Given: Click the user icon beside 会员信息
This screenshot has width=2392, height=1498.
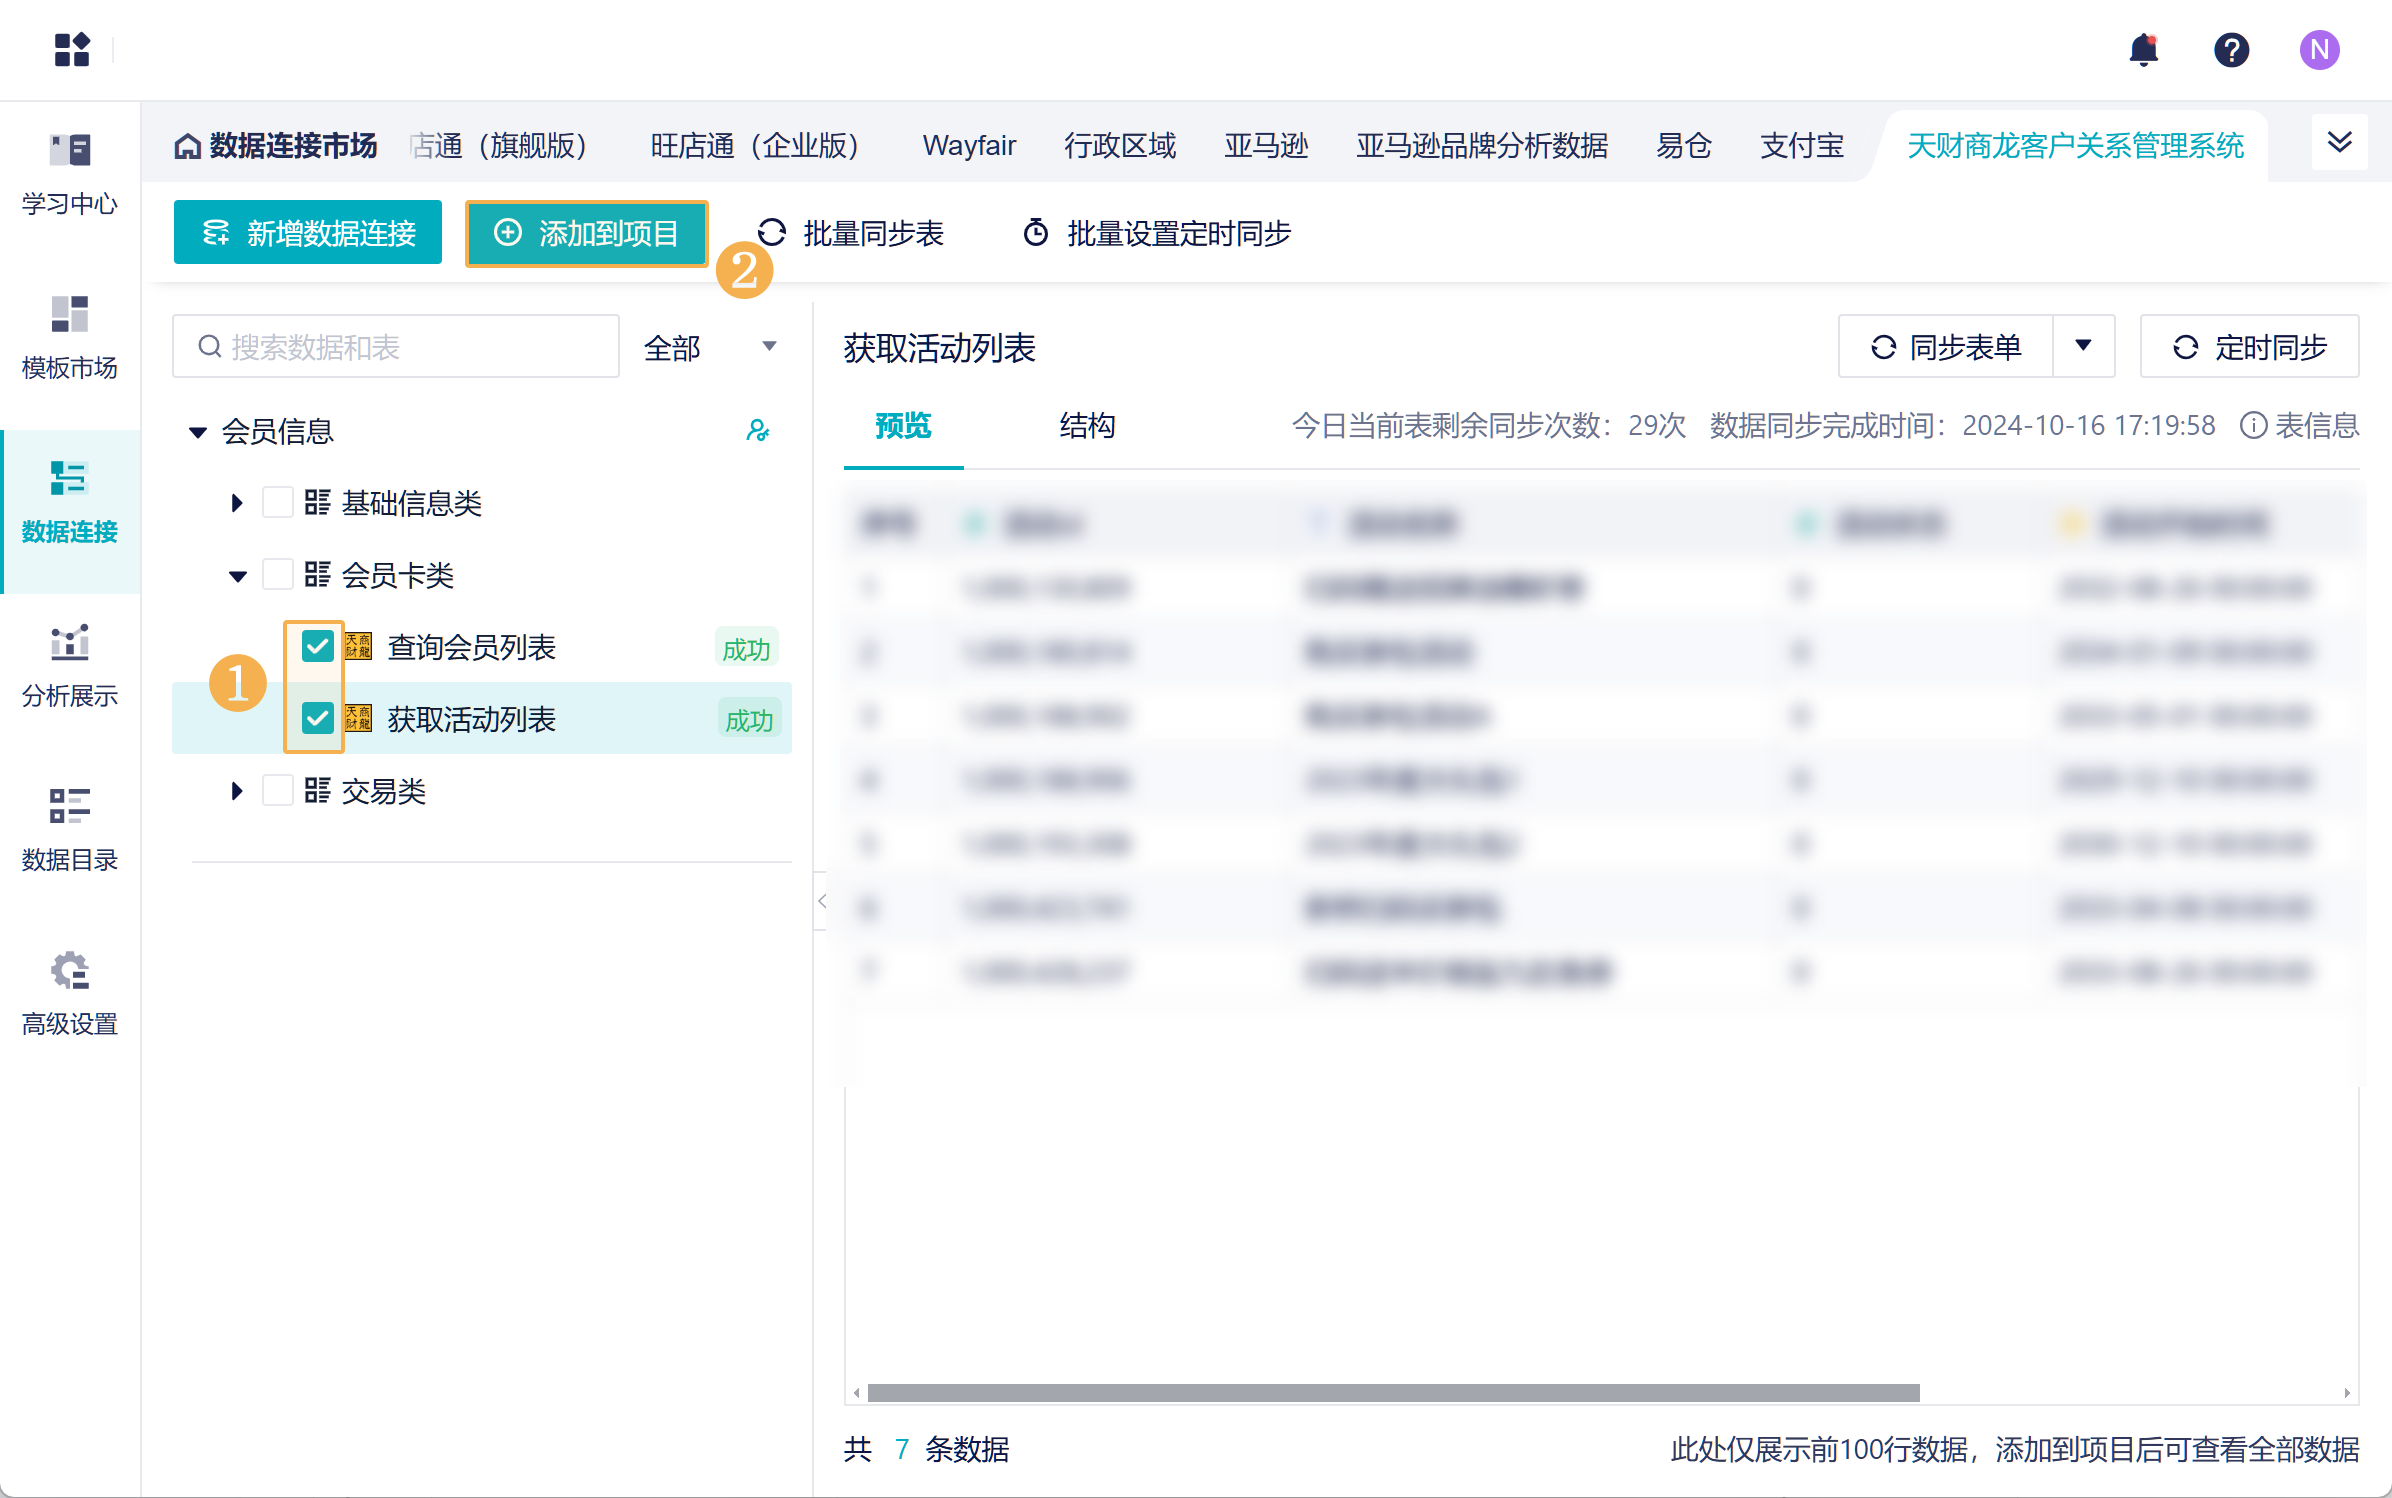Looking at the screenshot, I should coord(758,431).
